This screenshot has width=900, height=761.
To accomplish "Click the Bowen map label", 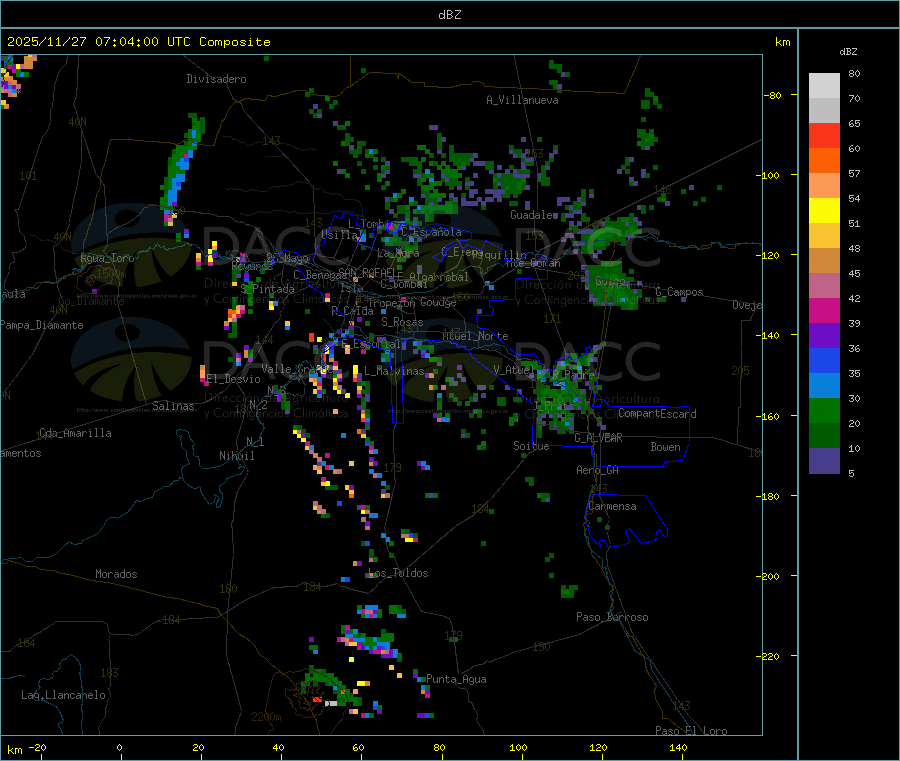I will click(x=665, y=447).
